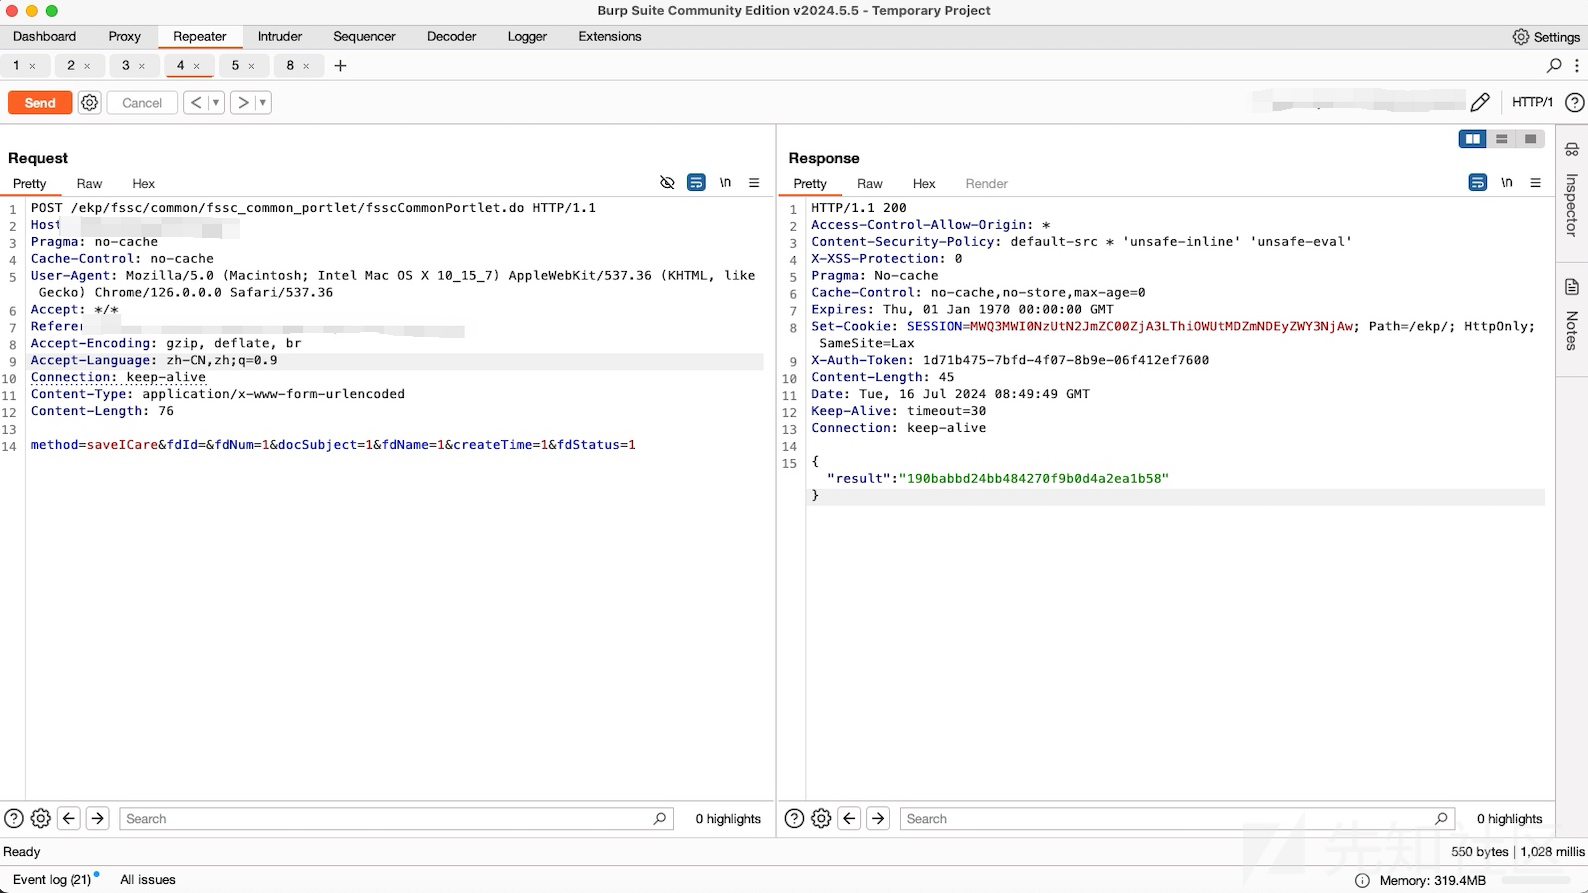Open Response search settings gear
The width and height of the screenshot is (1588, 893).
821,818
